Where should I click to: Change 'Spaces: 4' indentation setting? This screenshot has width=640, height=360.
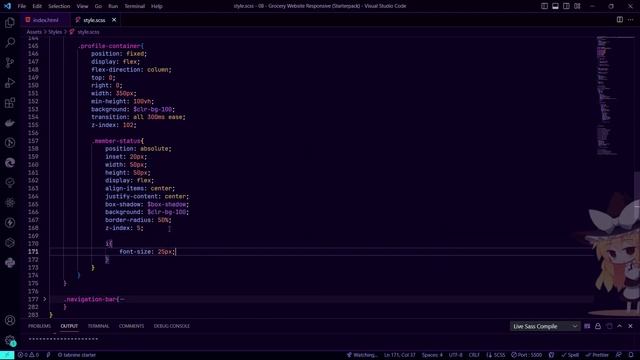[x=432, y=355]
